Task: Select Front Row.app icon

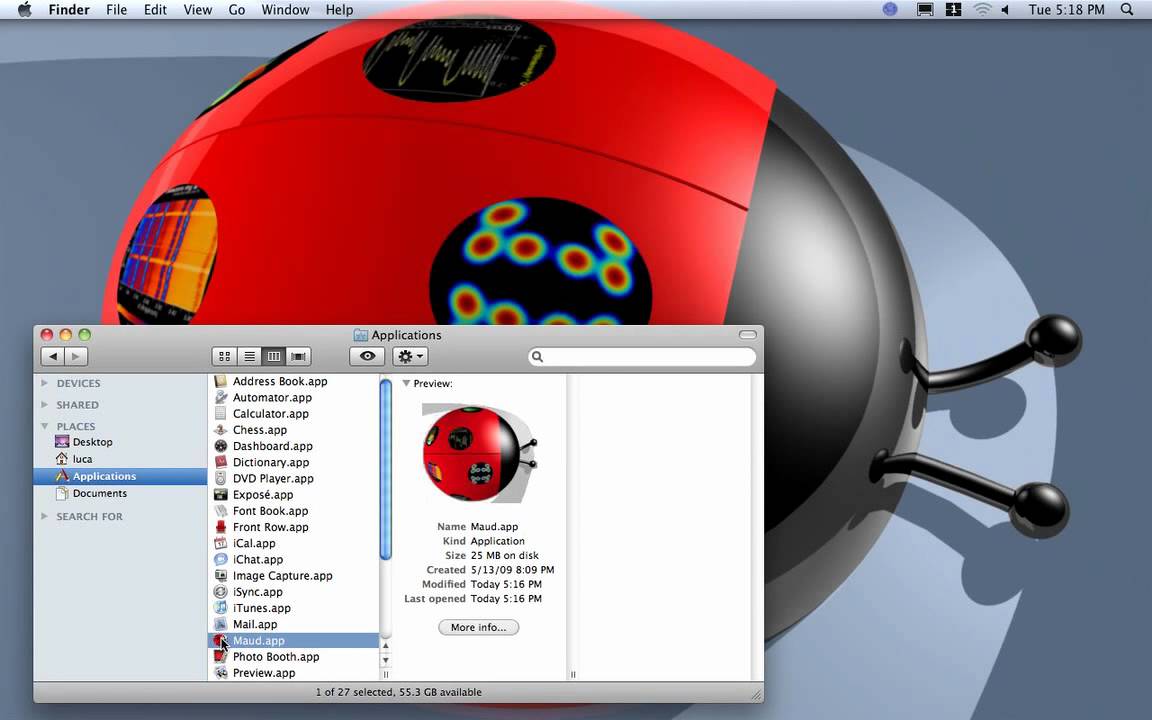Action: [220, 527]
